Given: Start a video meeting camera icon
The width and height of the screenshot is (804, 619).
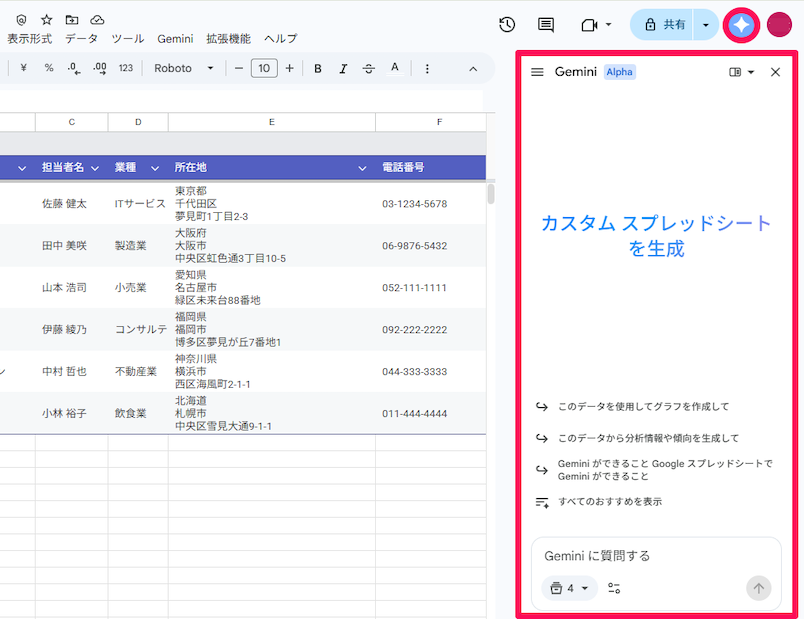Looking at the screenshot, I should pyautogui.click(x=589, y=25).
